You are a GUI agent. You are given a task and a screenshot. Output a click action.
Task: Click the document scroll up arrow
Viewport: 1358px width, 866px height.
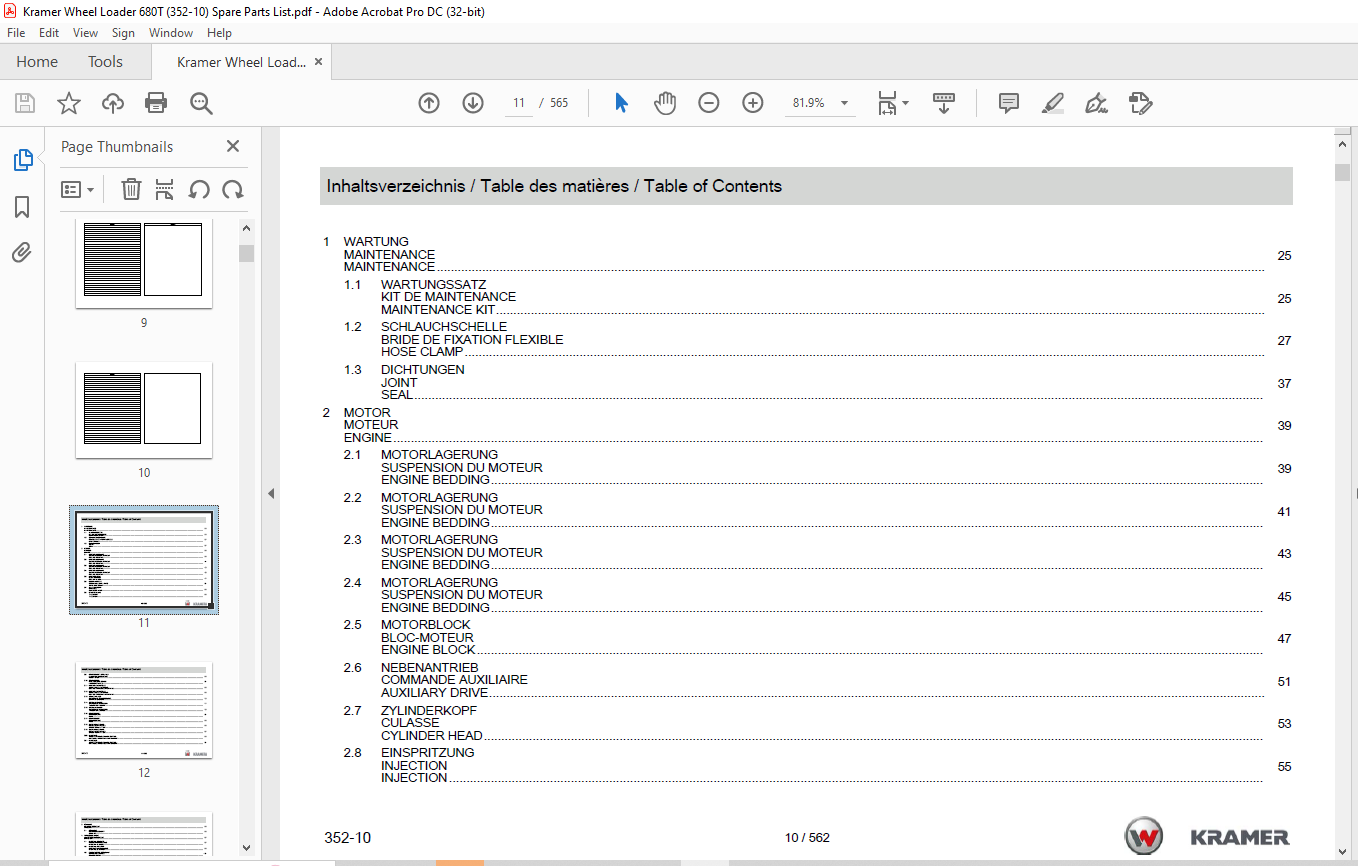(1342, 145)
